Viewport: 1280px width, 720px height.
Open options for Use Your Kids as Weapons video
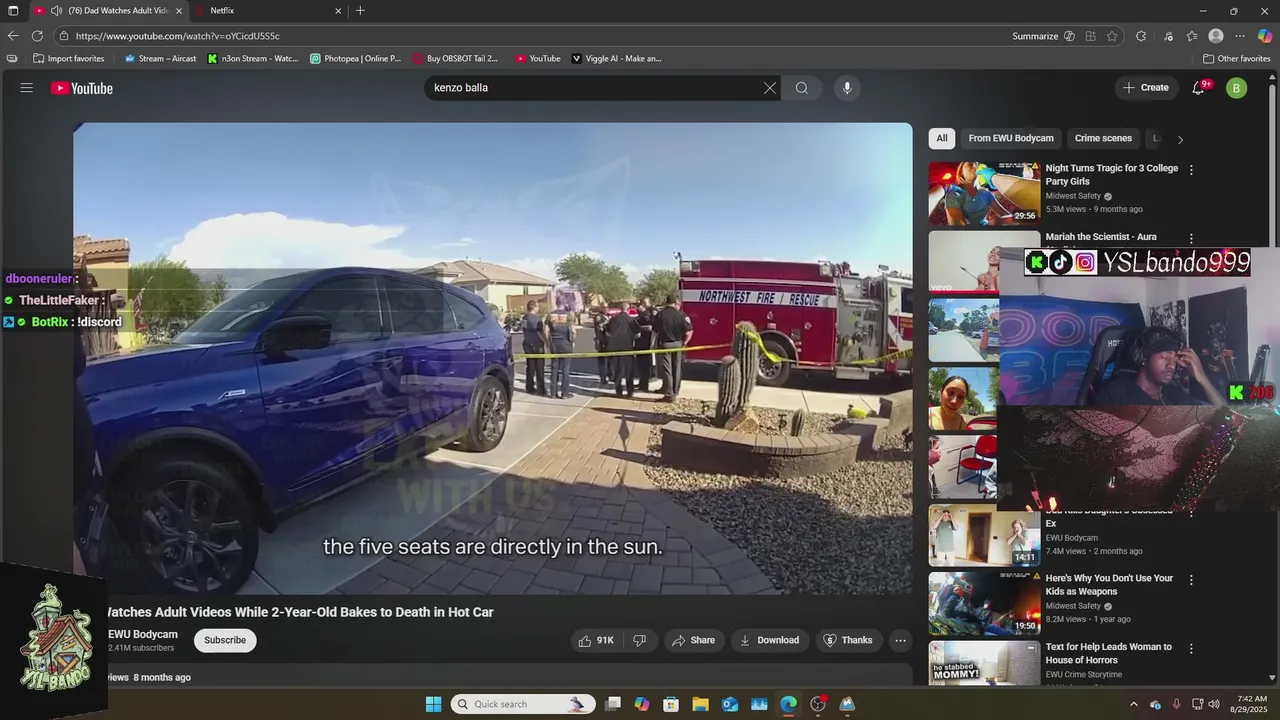click(x=1191, y=580)
